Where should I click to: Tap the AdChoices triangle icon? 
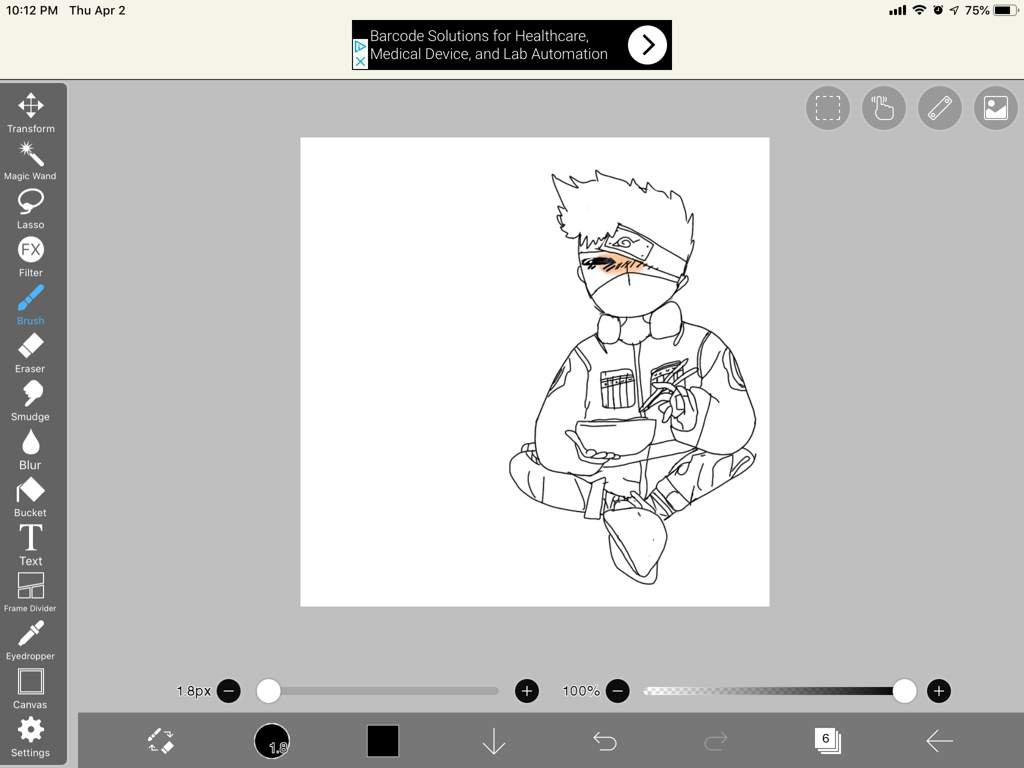(x=360, y=46)
